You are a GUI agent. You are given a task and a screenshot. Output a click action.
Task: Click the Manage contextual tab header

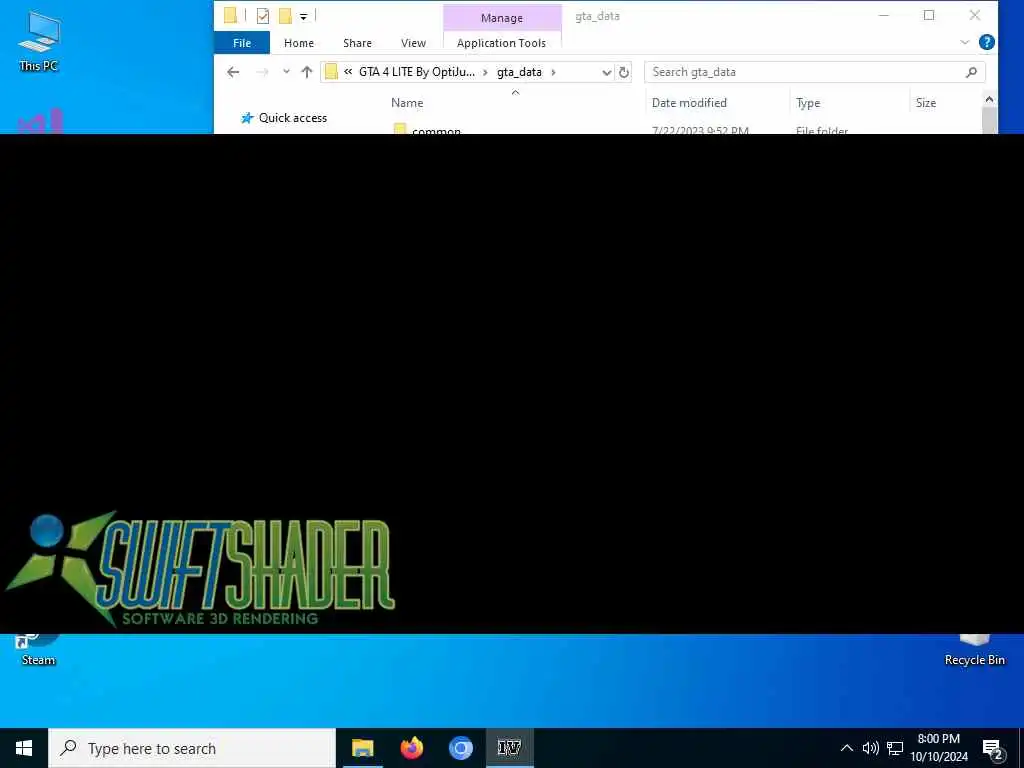tap(502, 18)
